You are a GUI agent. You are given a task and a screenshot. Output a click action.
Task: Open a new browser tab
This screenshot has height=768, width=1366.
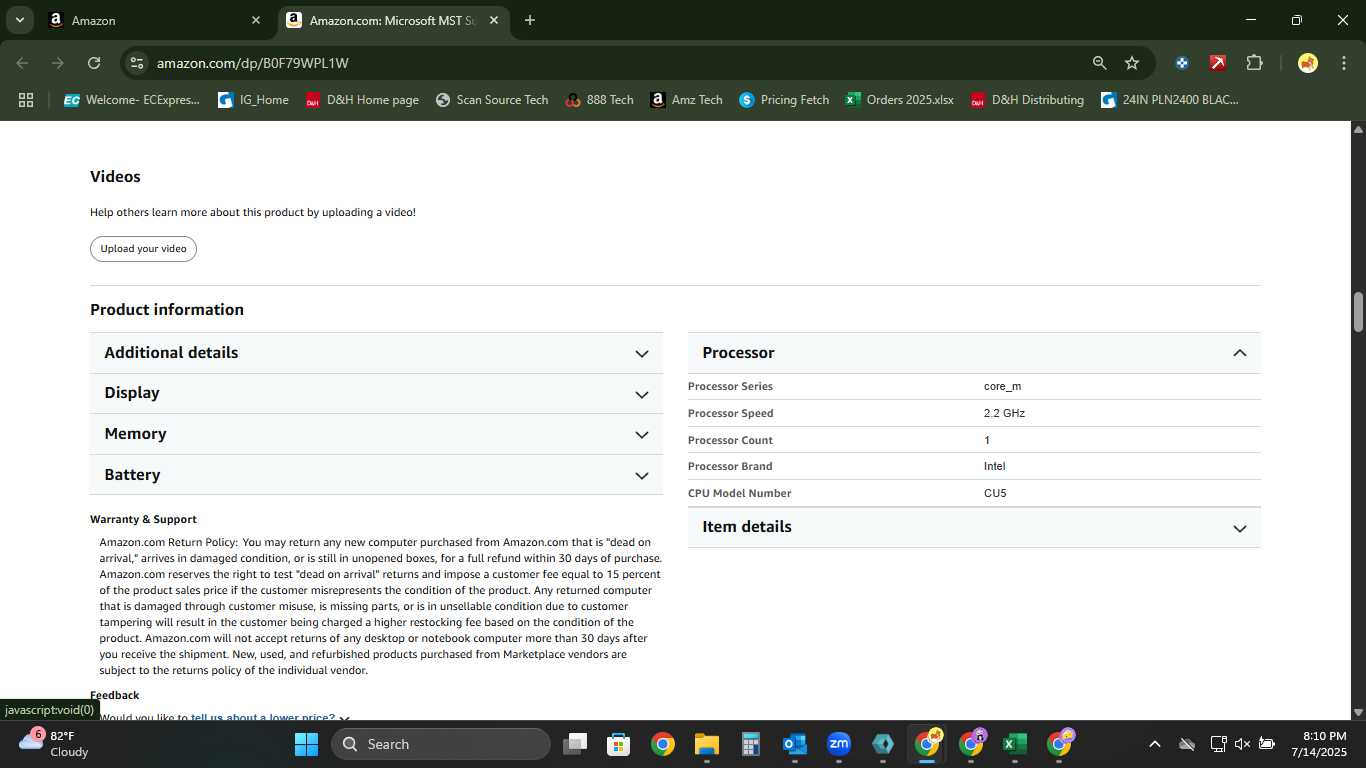click(530, 20)
